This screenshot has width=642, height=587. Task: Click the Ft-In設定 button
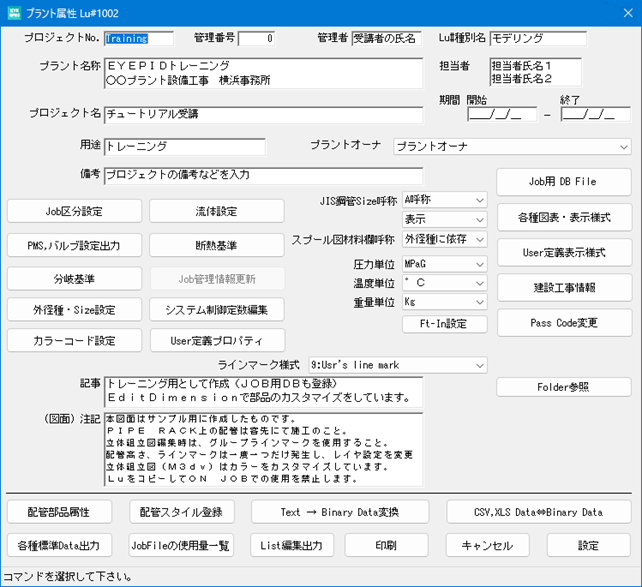pos(445,324)
